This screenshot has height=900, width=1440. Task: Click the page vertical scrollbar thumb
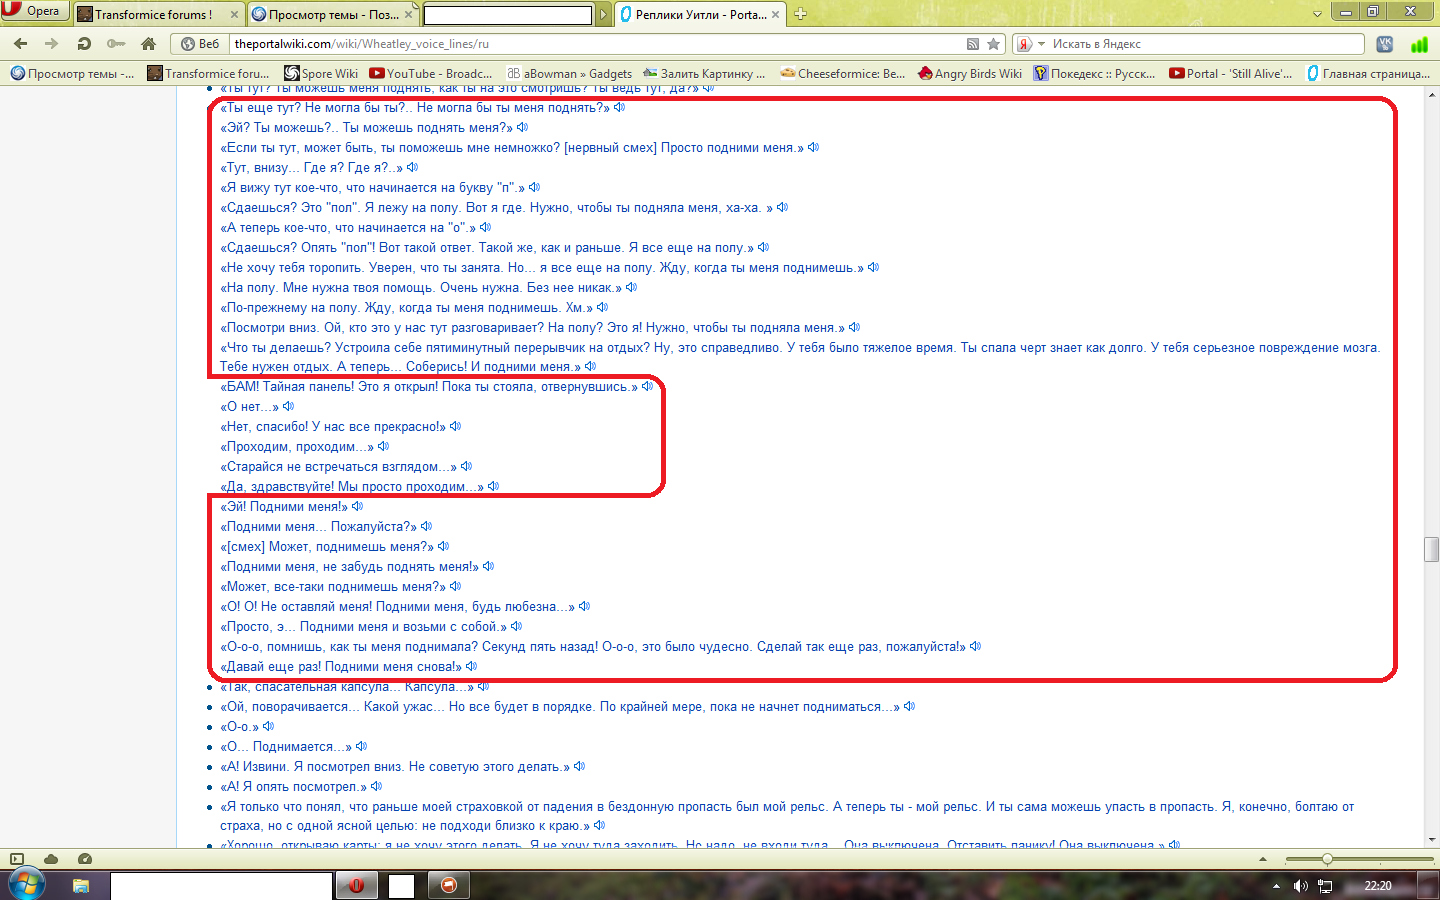tap(1432, 549)
